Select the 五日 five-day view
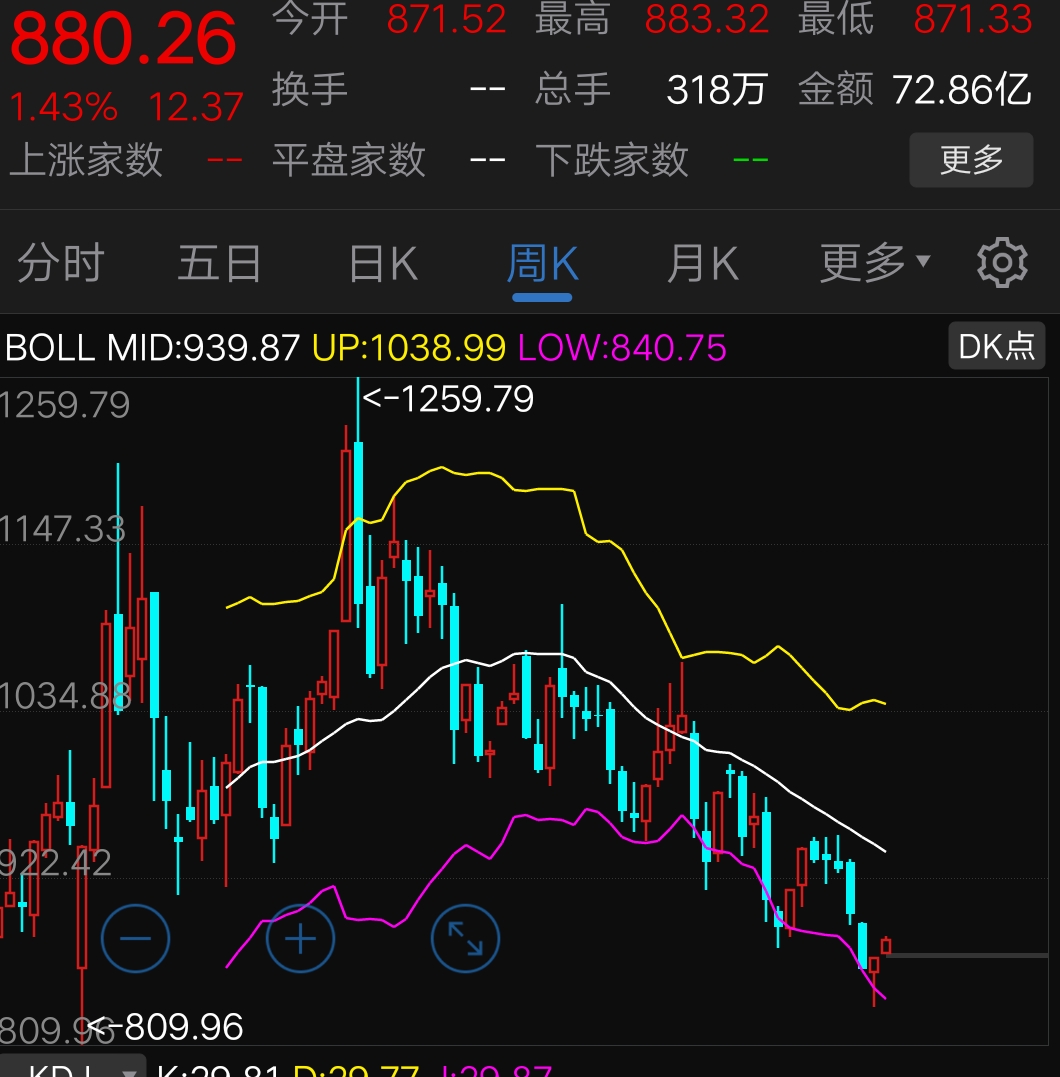 coord(219,263)
